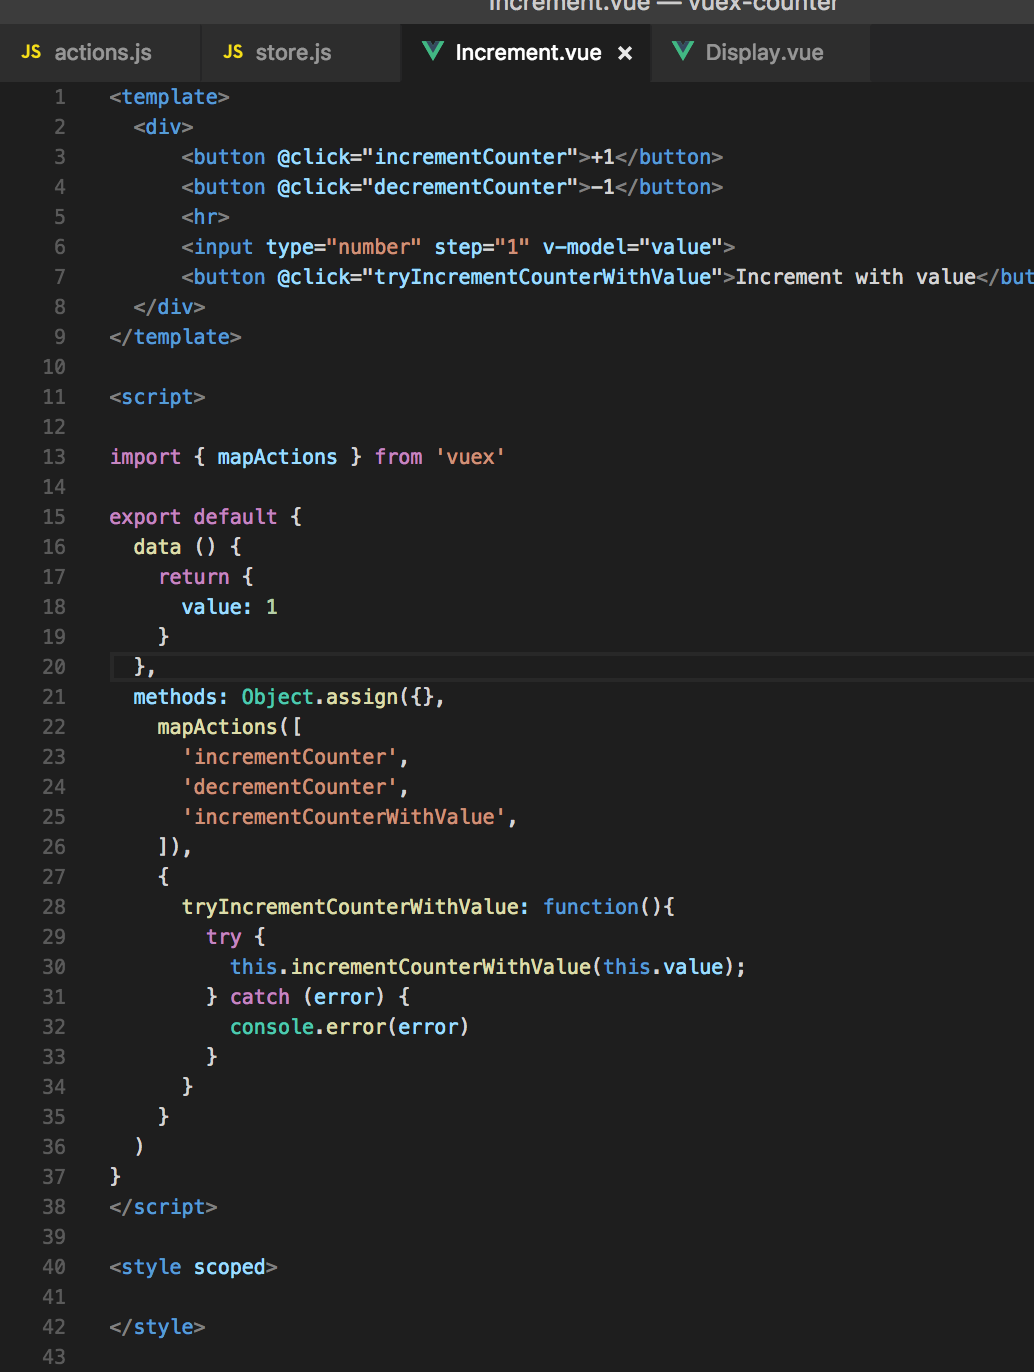Click tryIncrementCounterWithValue method name on line 28
Viewport: 1034px width, 1372px height.
pos(350,907)
